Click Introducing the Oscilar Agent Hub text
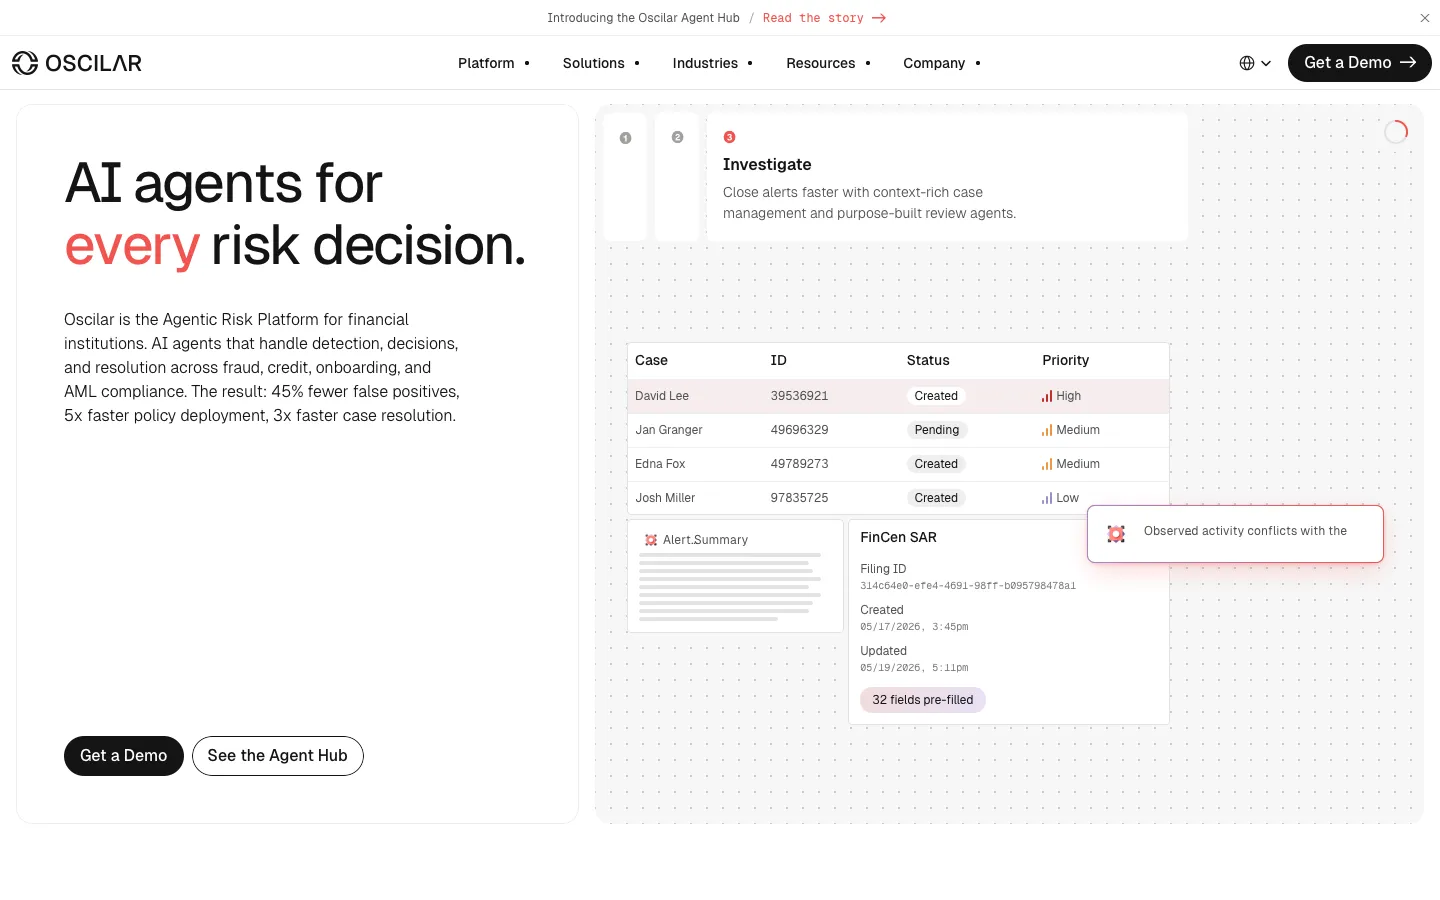Viewport: 1440px width, 900px height. coord(643,18)
